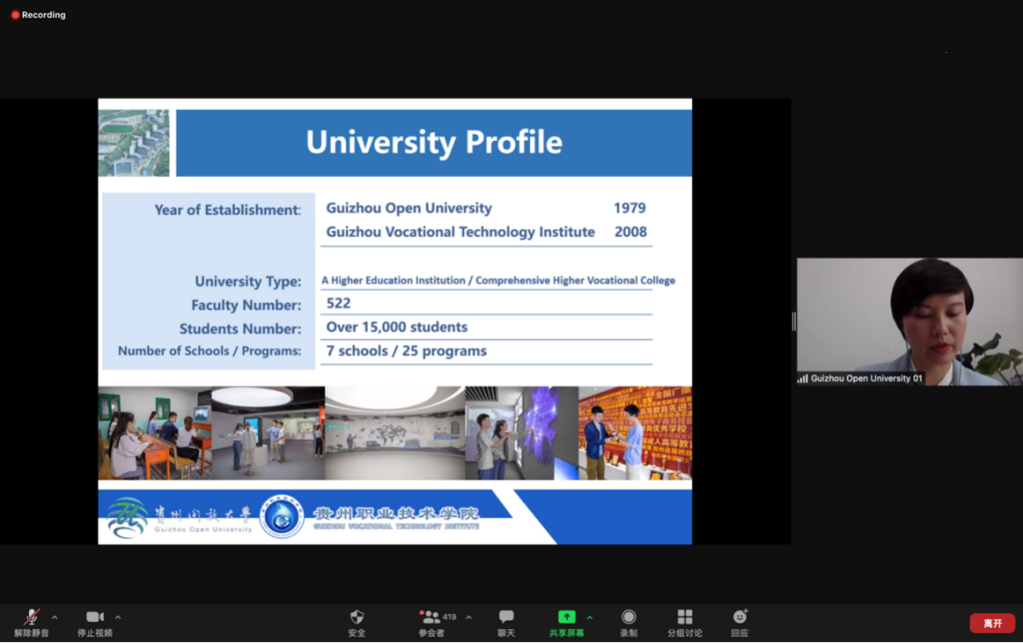Click the red Leave meeting button

[991, 623]
